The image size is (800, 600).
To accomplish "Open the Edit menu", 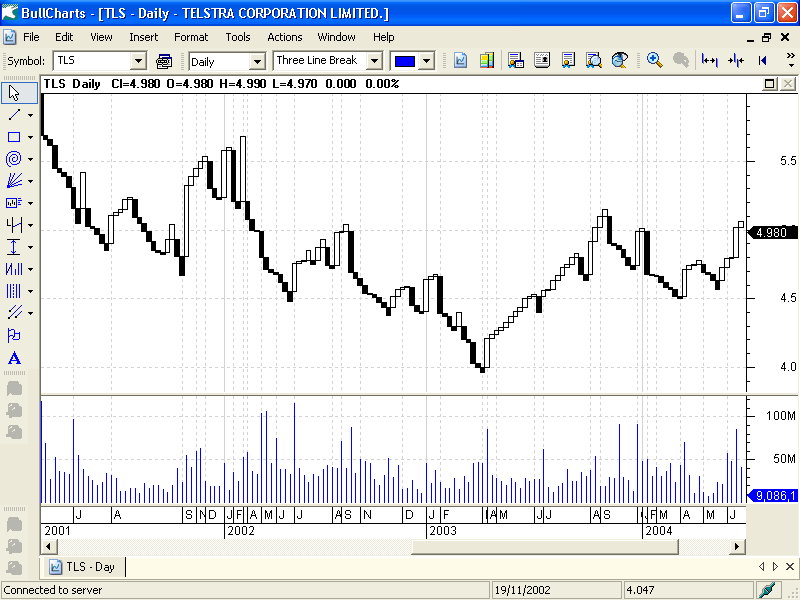I will pos(64,37).
